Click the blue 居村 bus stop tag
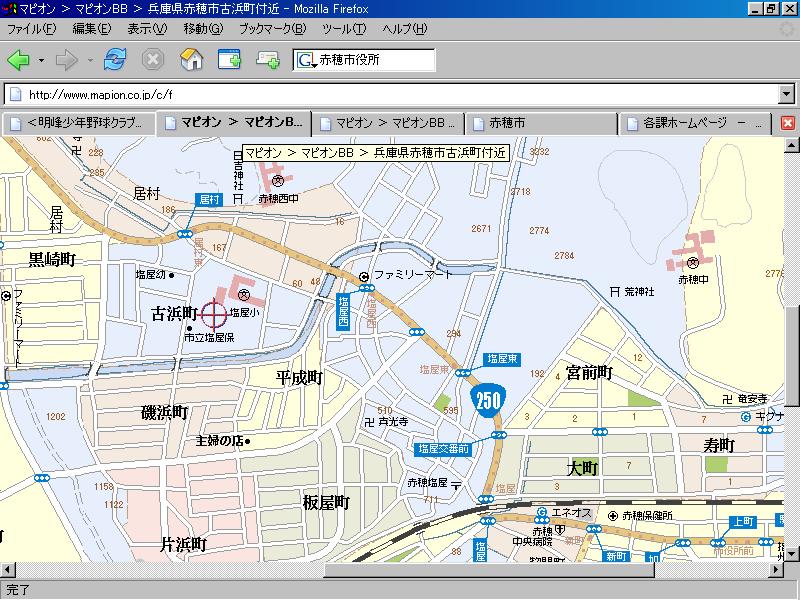800x600 pixels. [209, 199]
